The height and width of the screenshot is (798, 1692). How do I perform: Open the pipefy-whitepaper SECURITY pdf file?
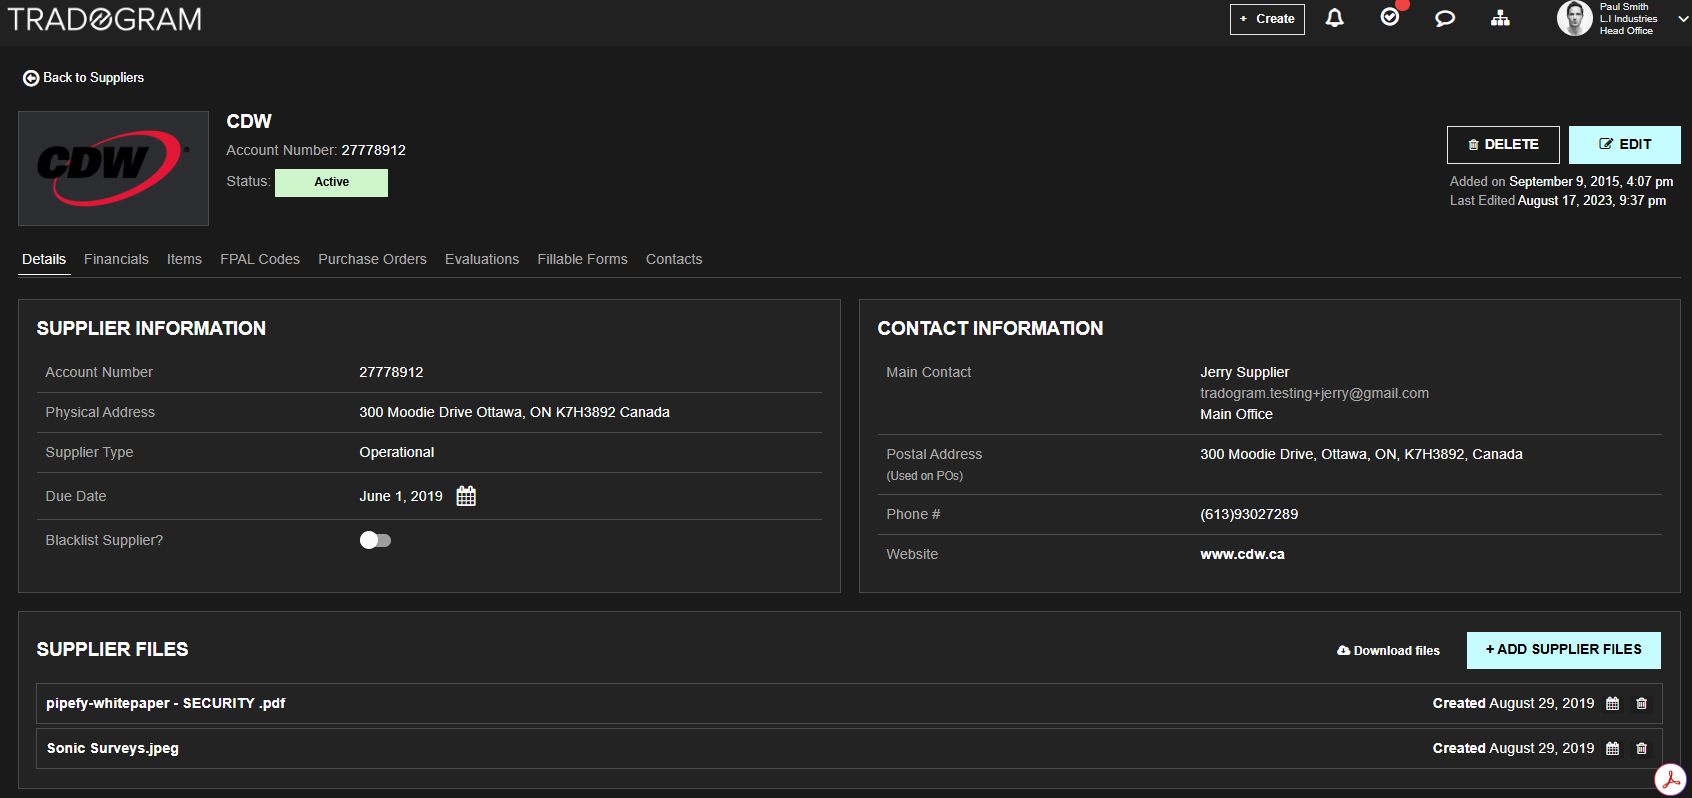pos(166,703)
